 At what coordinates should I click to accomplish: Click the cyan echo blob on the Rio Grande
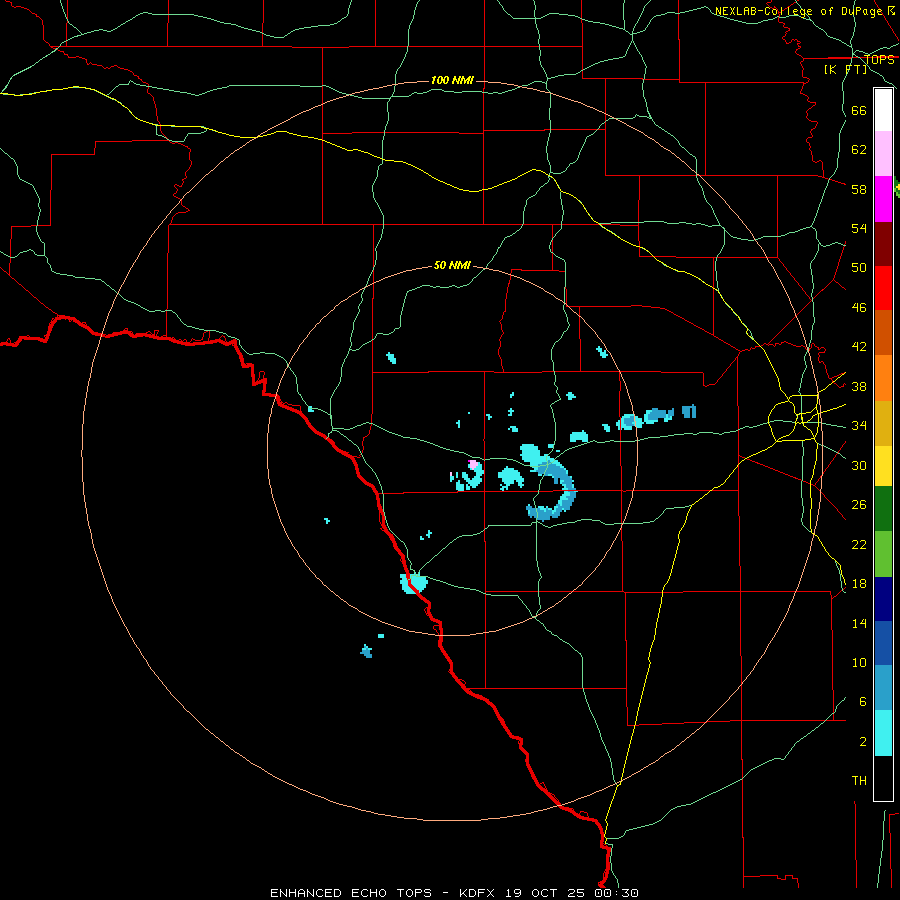click(413, 583)
